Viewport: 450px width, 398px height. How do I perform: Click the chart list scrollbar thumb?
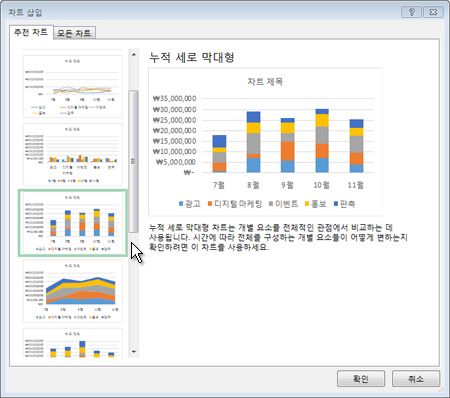click(x=134, y=161)
